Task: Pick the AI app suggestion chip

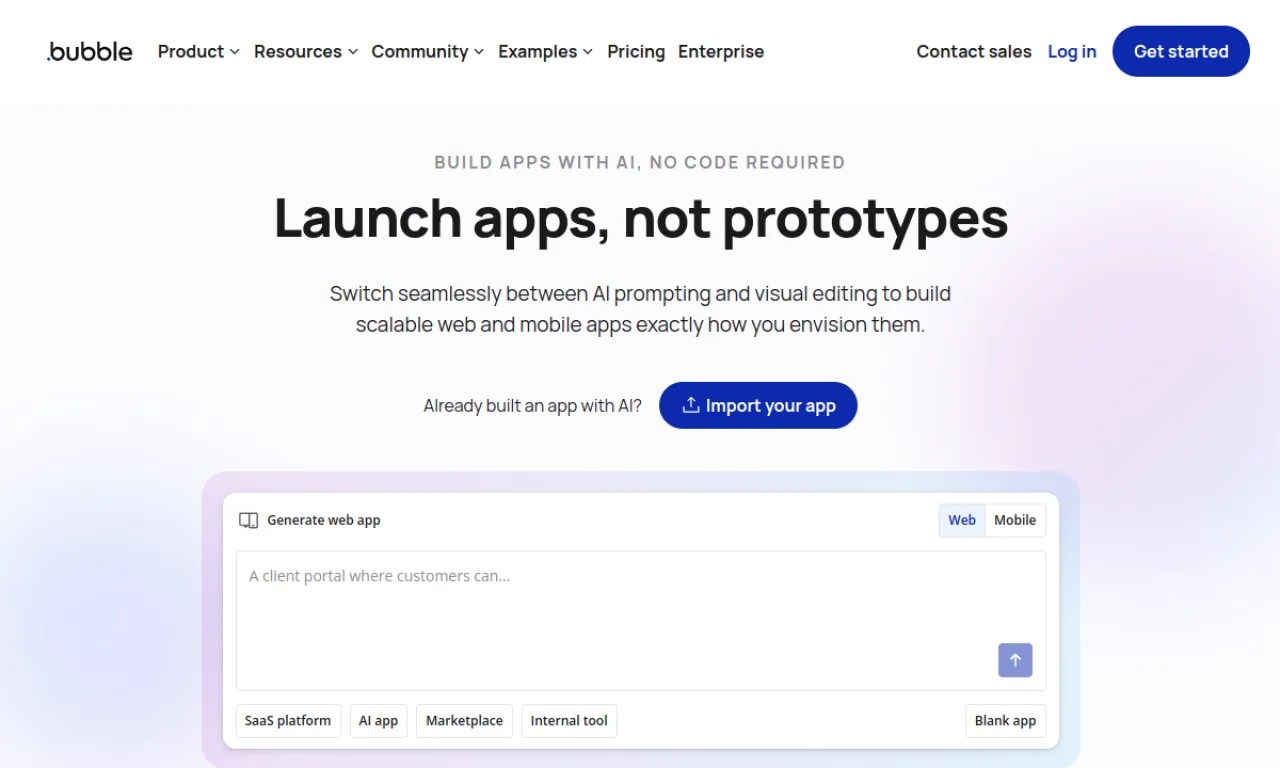Action: point(379,721)
